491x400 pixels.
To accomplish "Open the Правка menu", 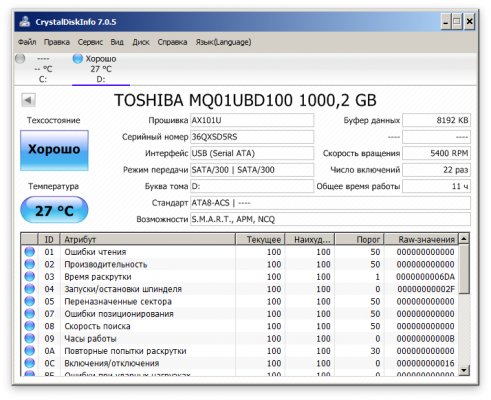I will [57, 42].
